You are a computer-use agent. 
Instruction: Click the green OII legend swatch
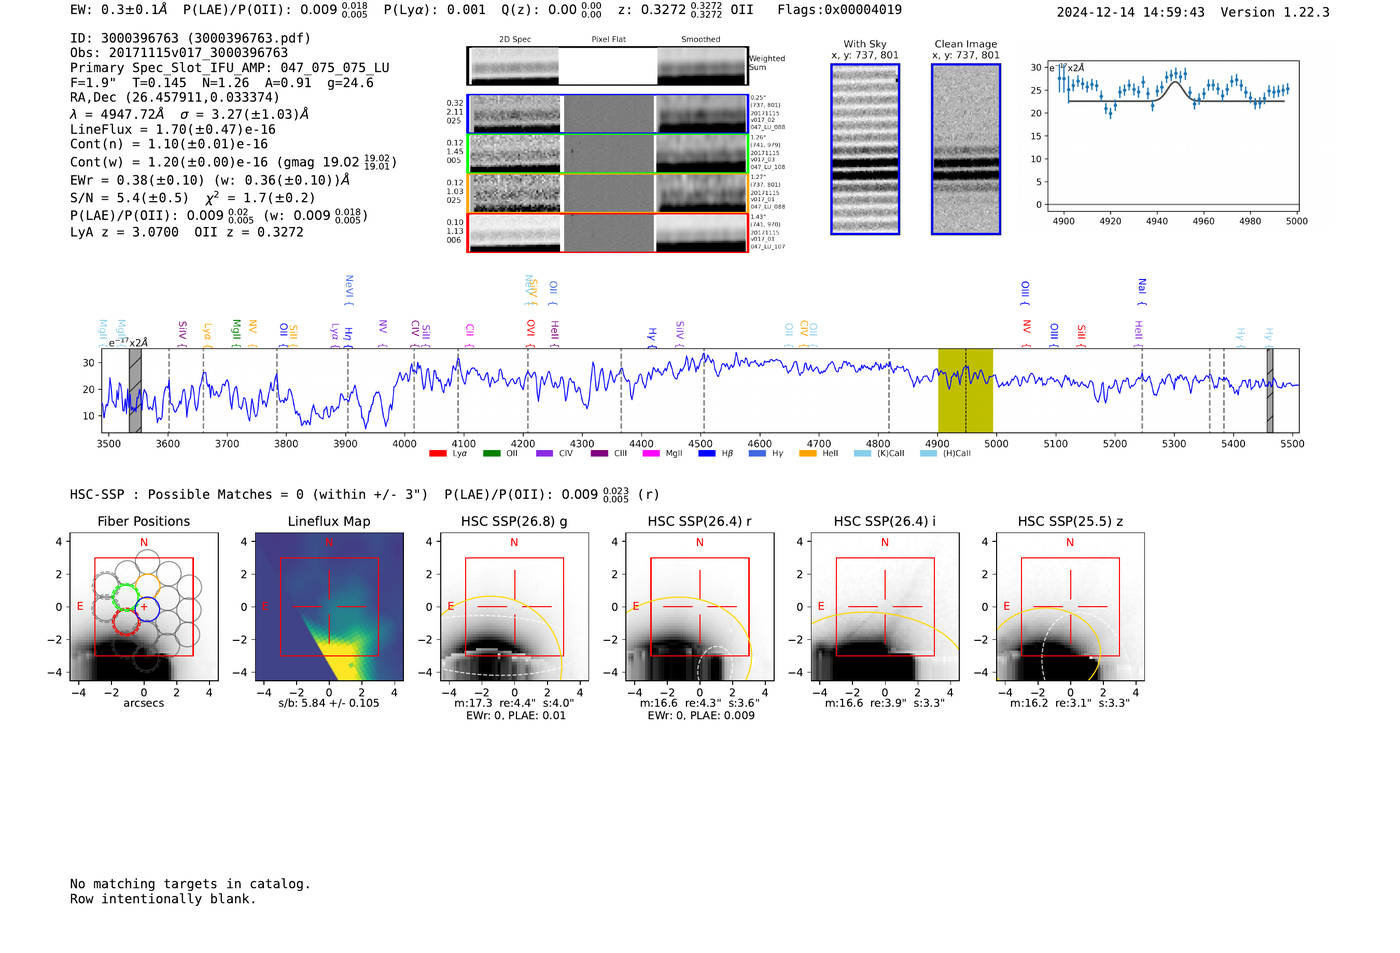(x=491, y=453)
